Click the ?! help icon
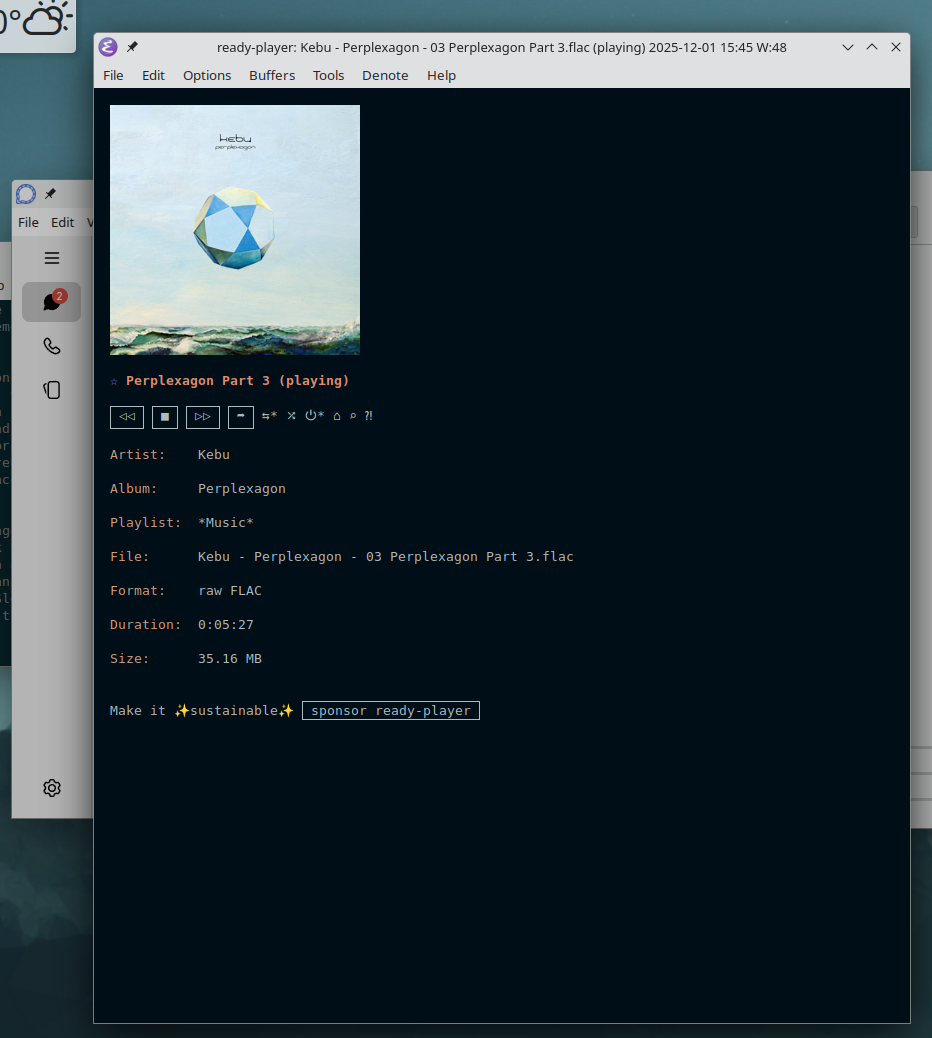The height and width of the screenshot is (1038, 932). [369, 416]
